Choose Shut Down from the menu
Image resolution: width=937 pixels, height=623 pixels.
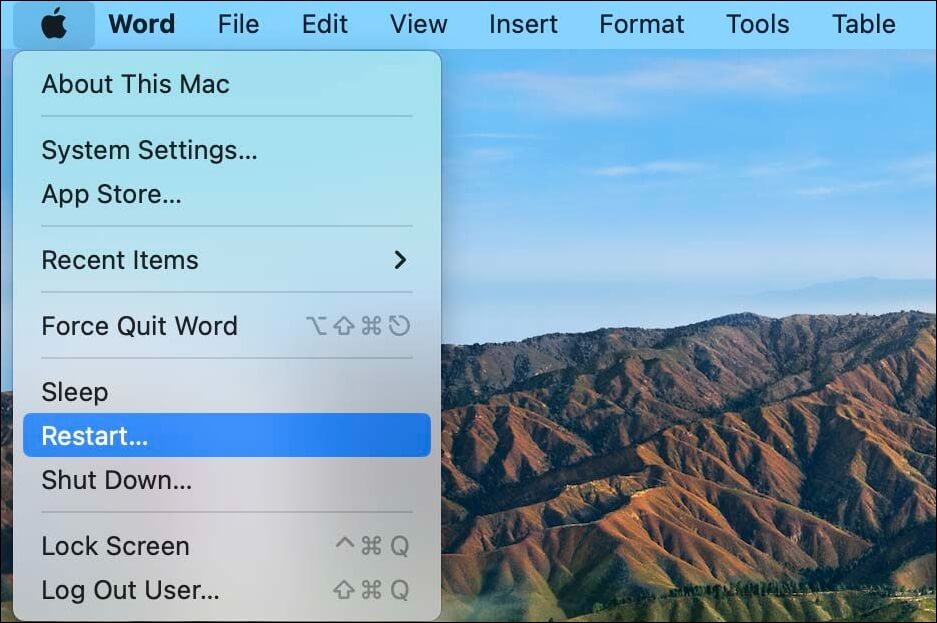(226, 480)
